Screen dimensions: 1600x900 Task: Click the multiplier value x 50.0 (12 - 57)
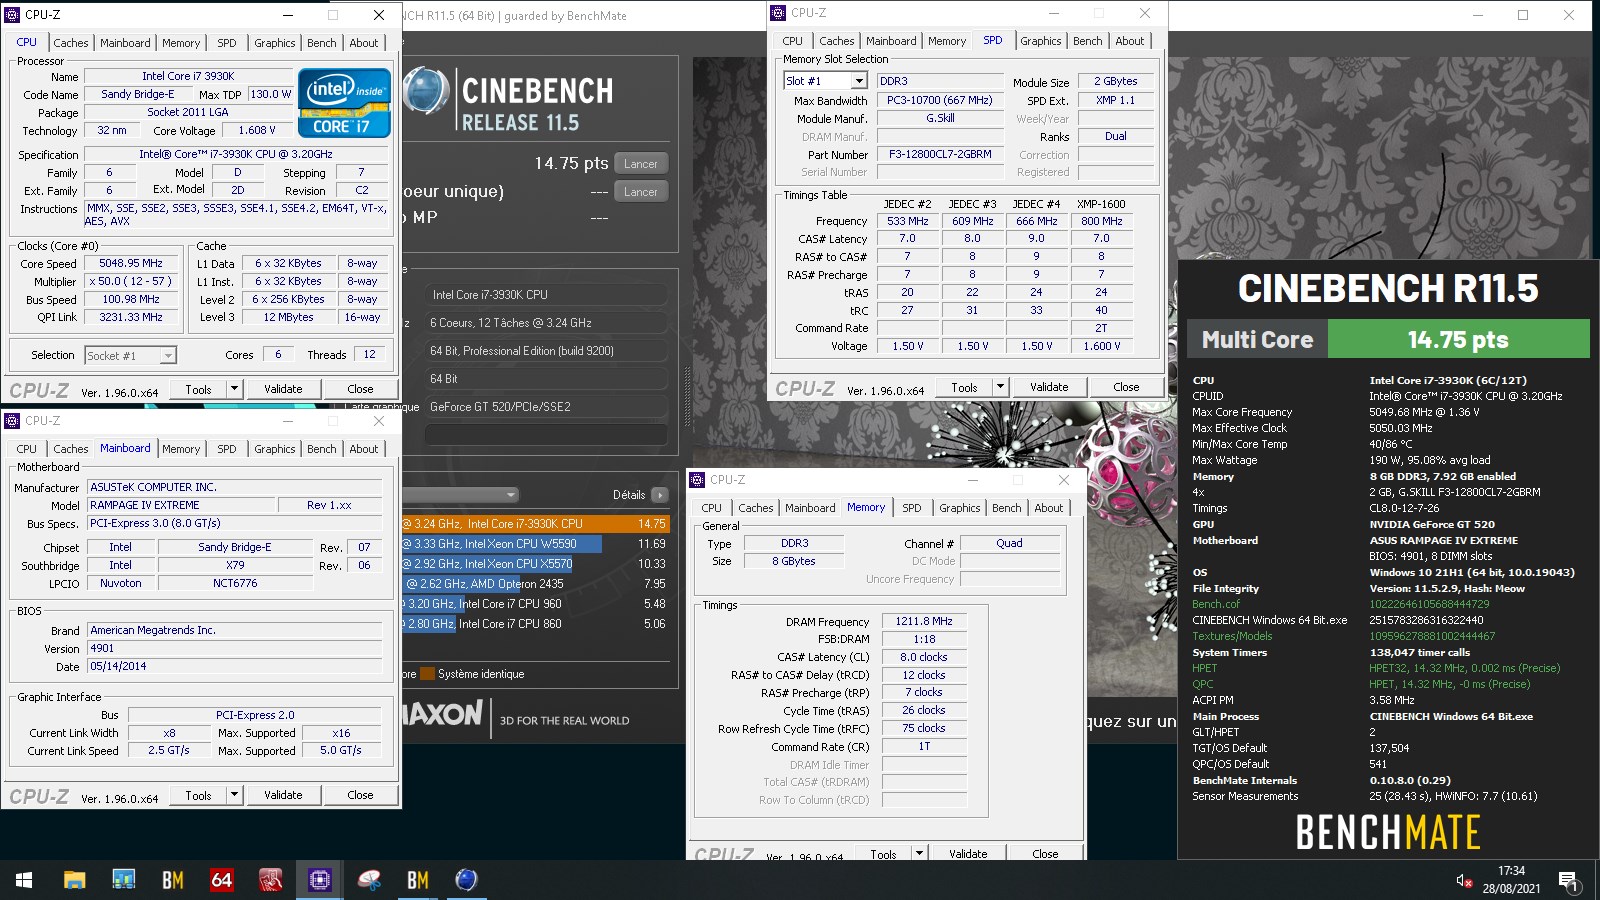[x=131, y=281]
